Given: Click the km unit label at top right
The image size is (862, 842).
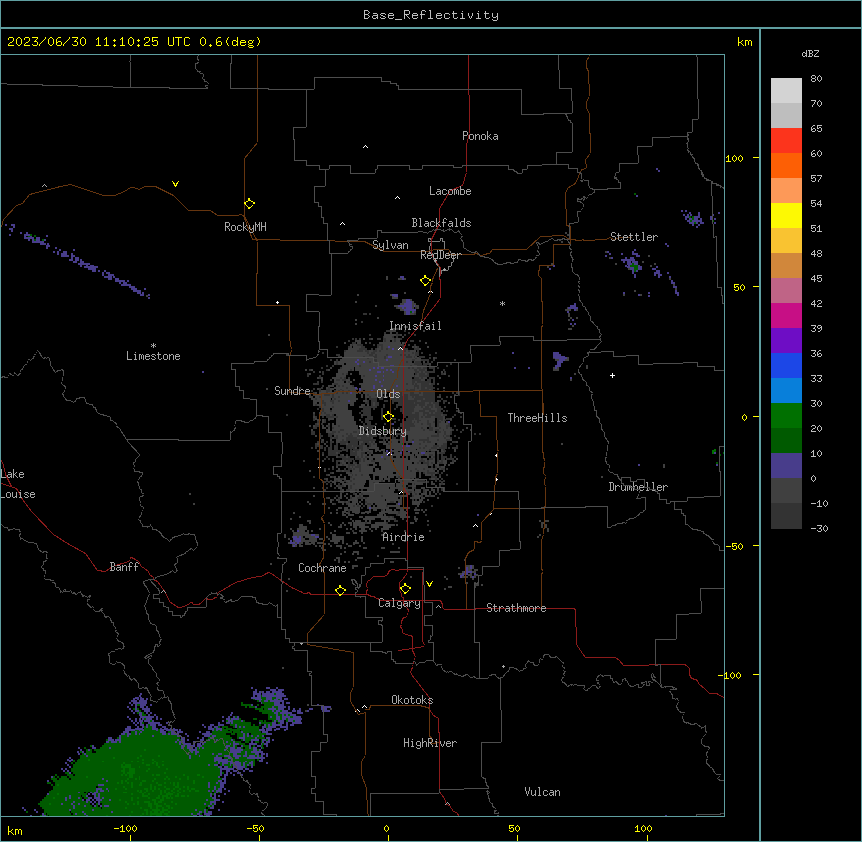Looking at the screenshot, I should tap(745, 42).
